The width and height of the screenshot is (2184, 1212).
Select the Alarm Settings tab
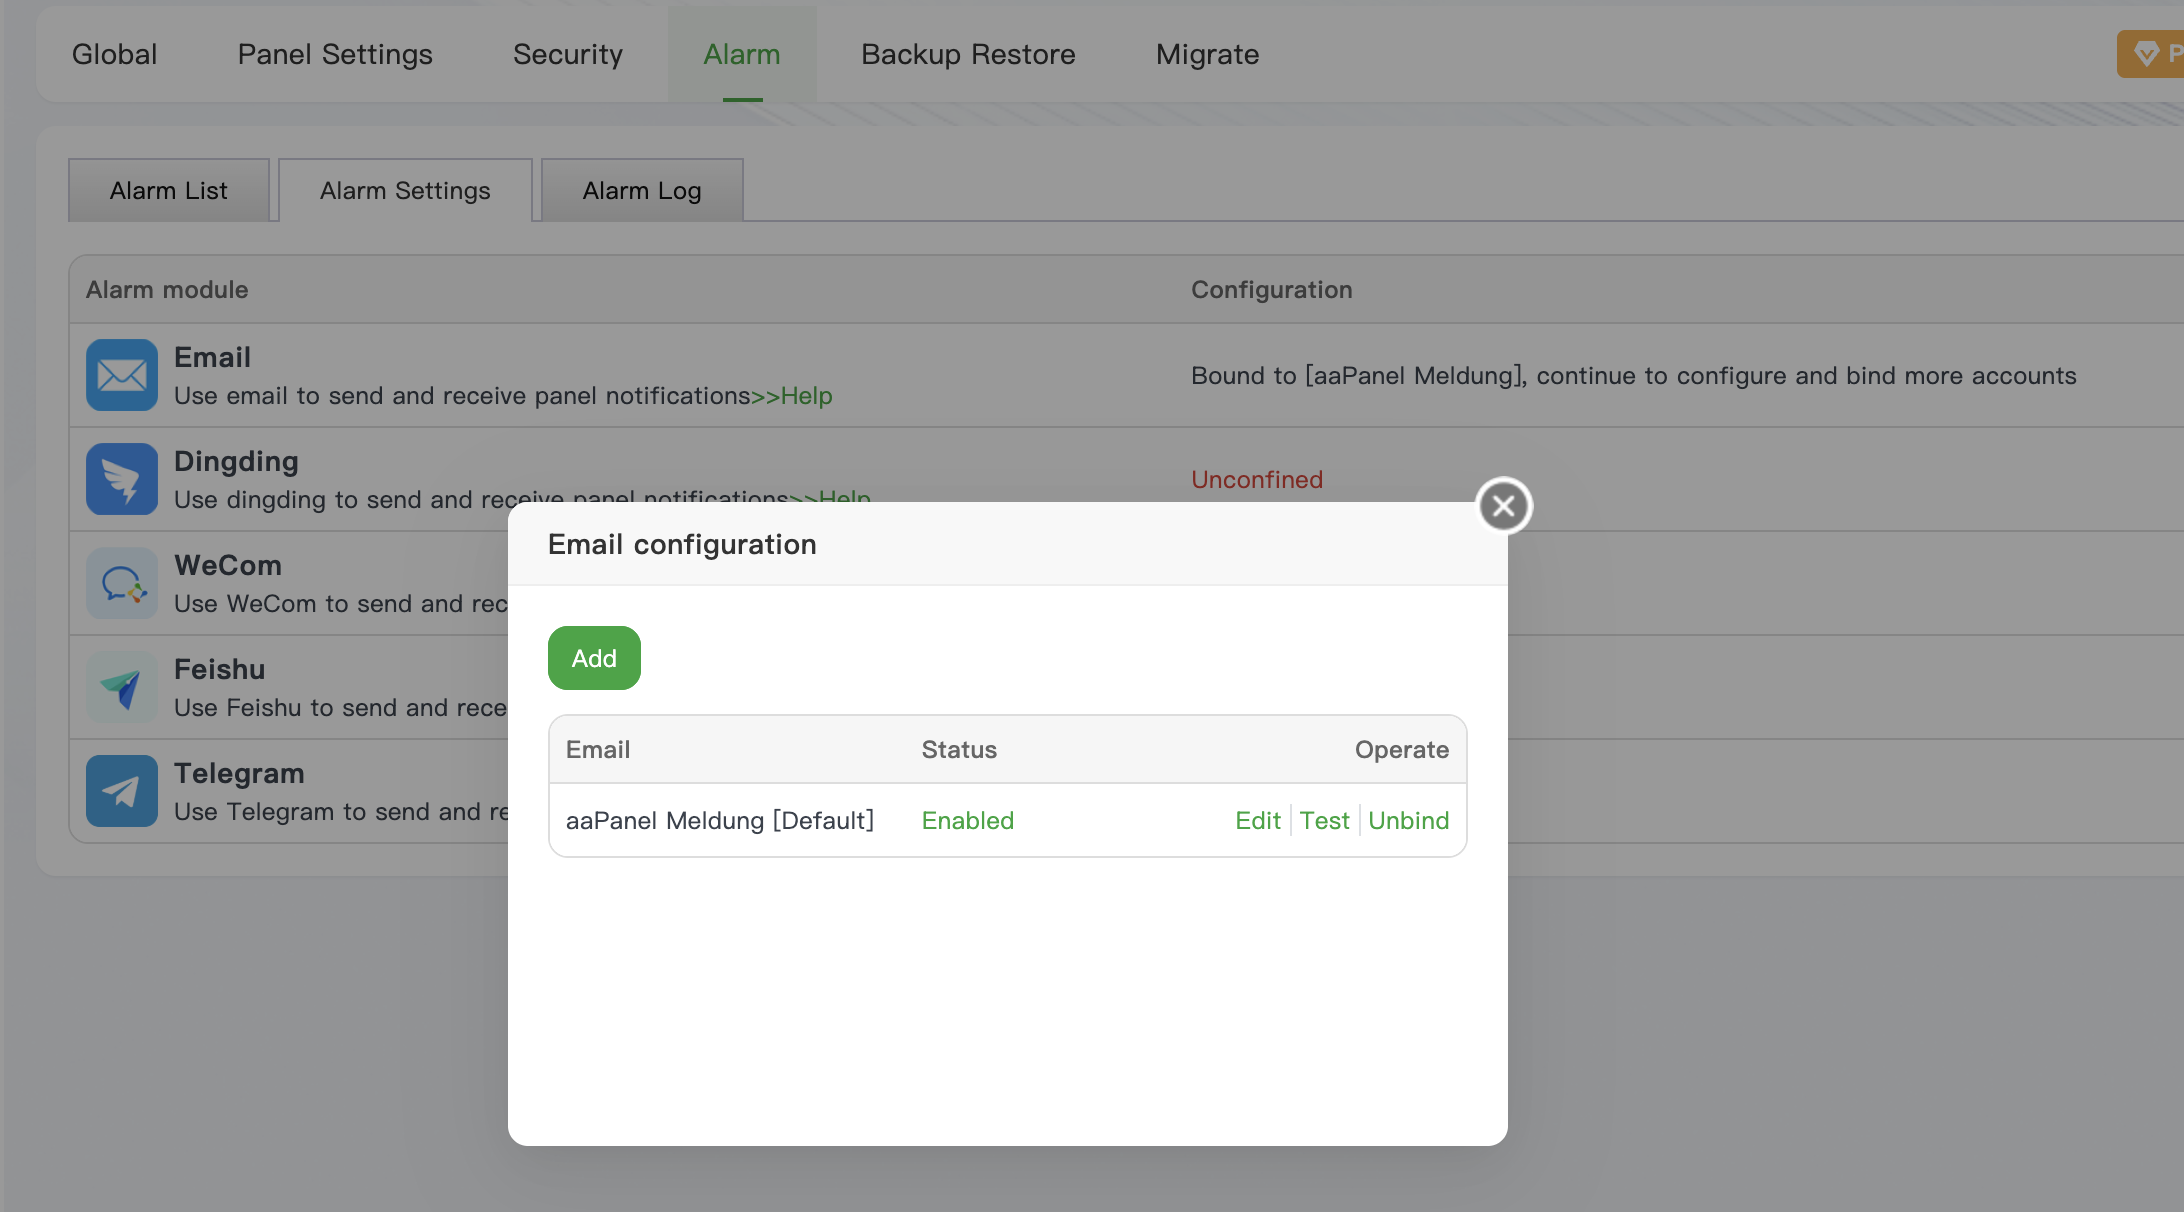[405, 191]
